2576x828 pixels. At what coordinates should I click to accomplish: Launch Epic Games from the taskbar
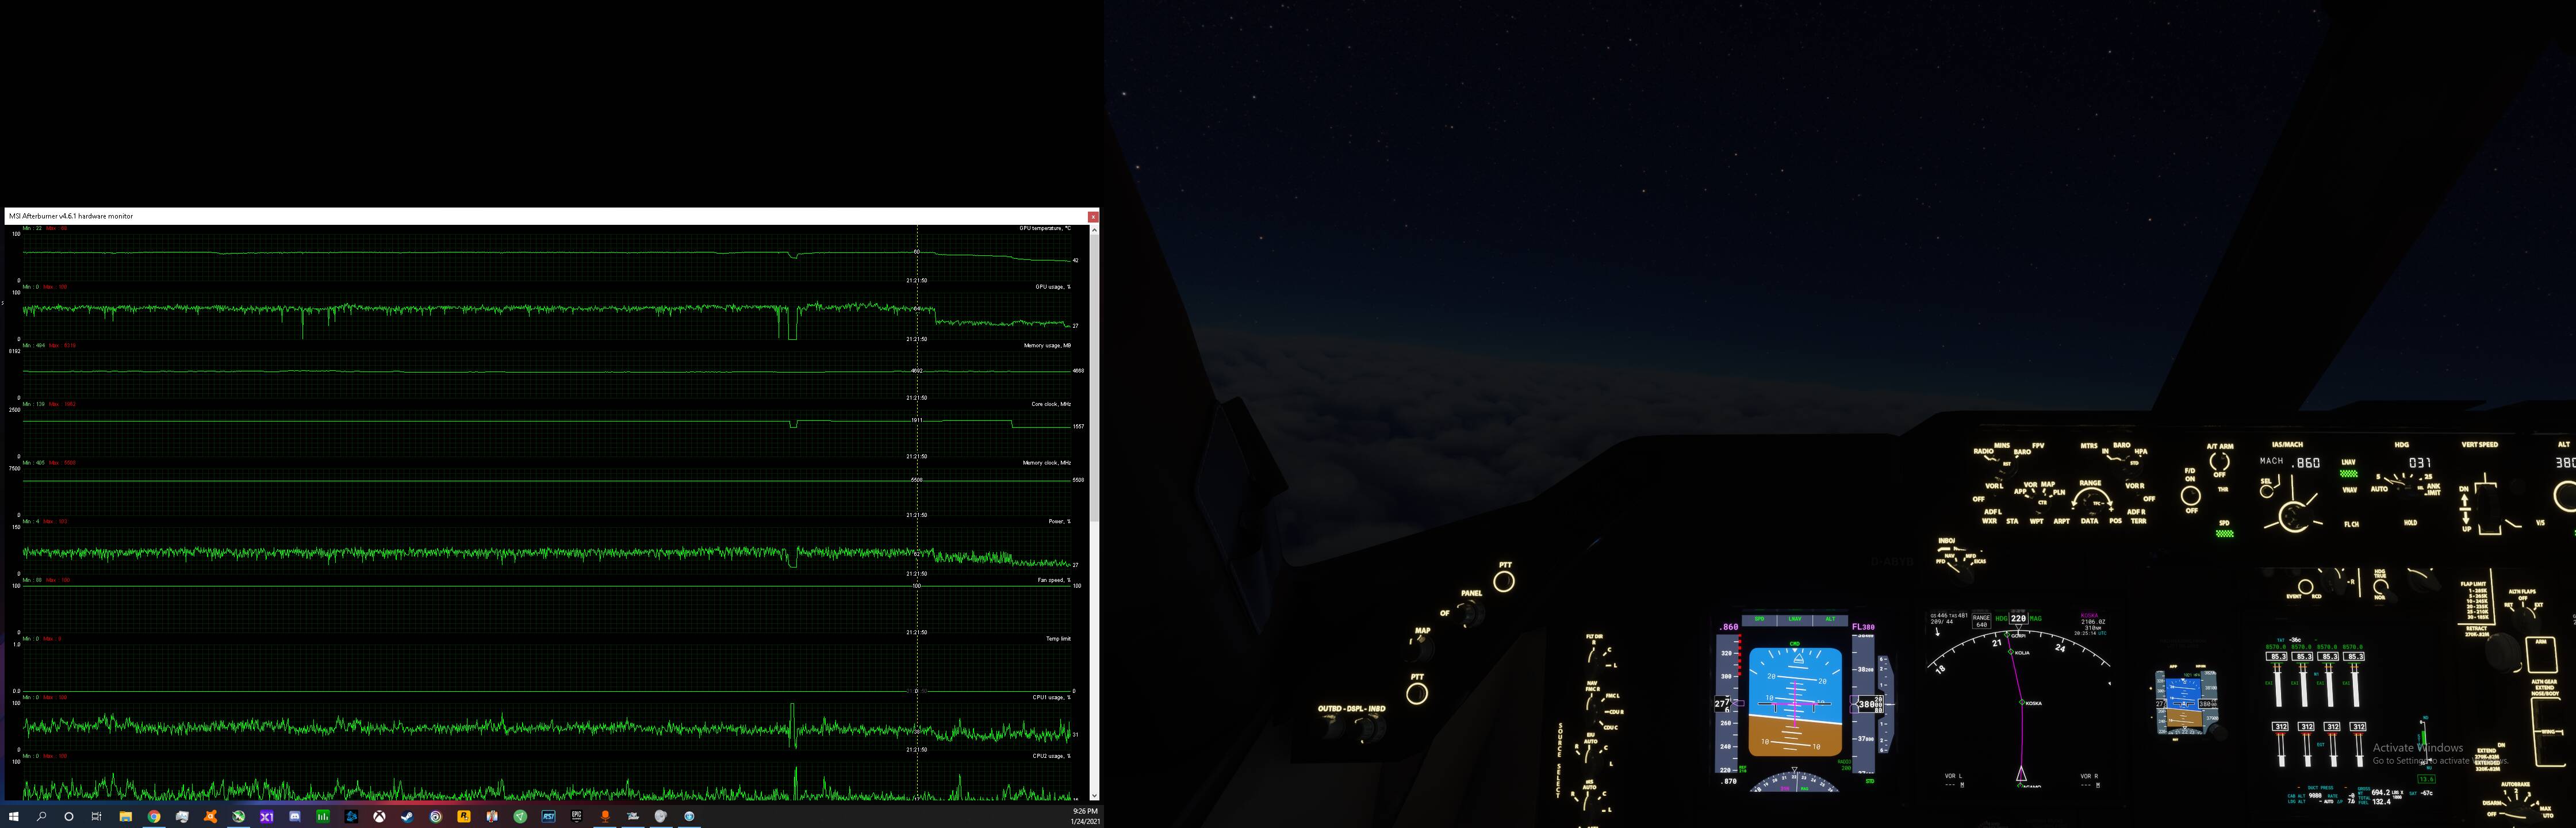coord(577,816)
